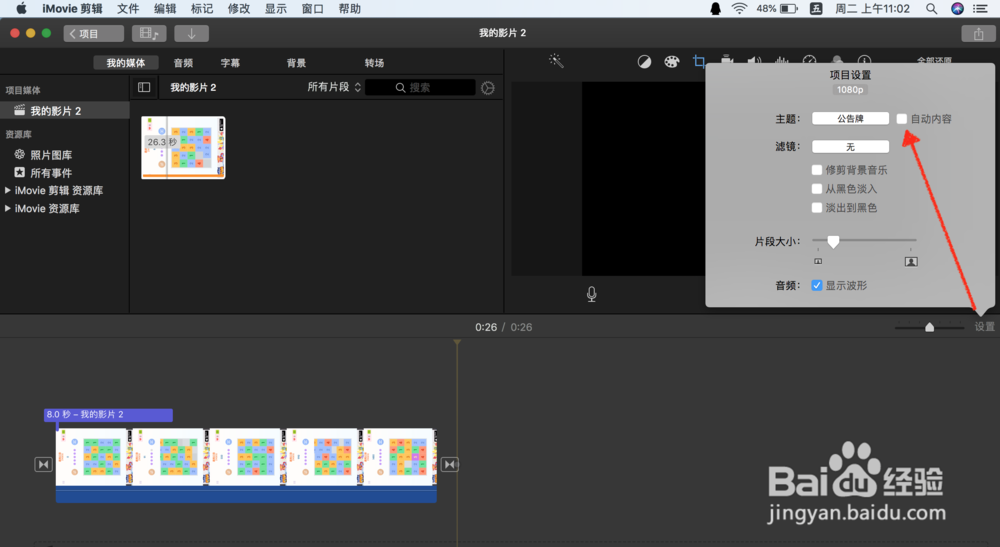Select the cropping tool icon
The image size is (1000, 547).
click(x=699, y=61)
